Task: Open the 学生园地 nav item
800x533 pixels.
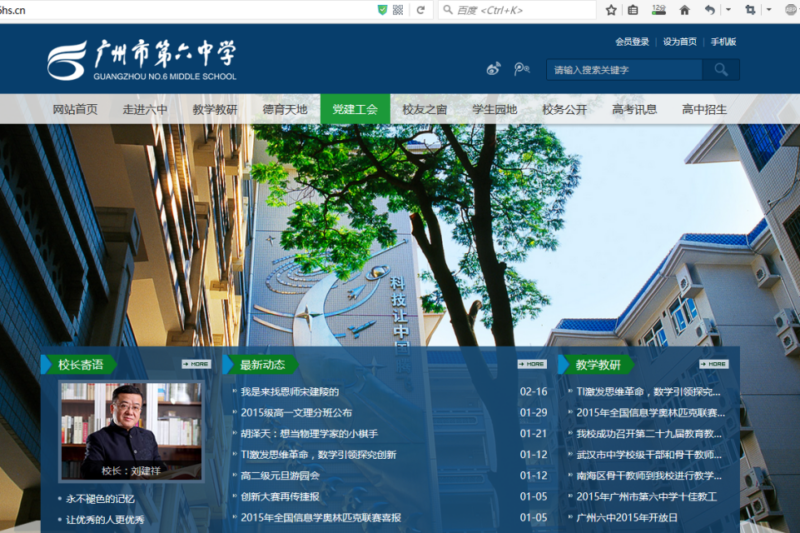Action: (494, 109)
